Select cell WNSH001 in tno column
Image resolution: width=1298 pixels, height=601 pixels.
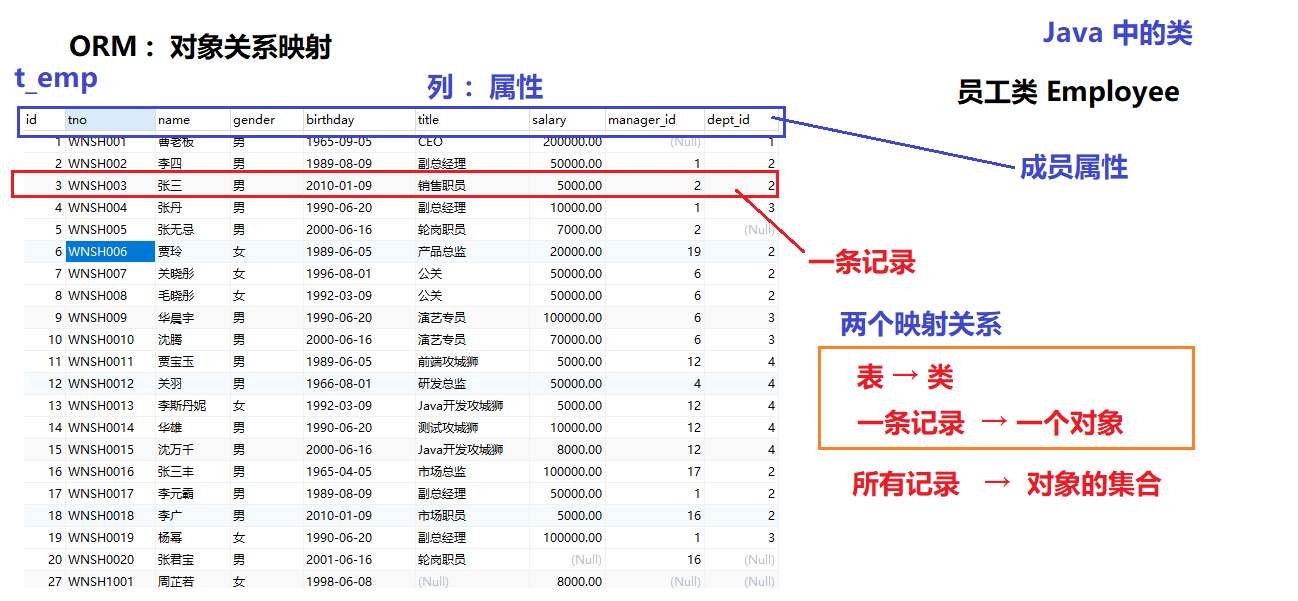click(x=110, y=142)
